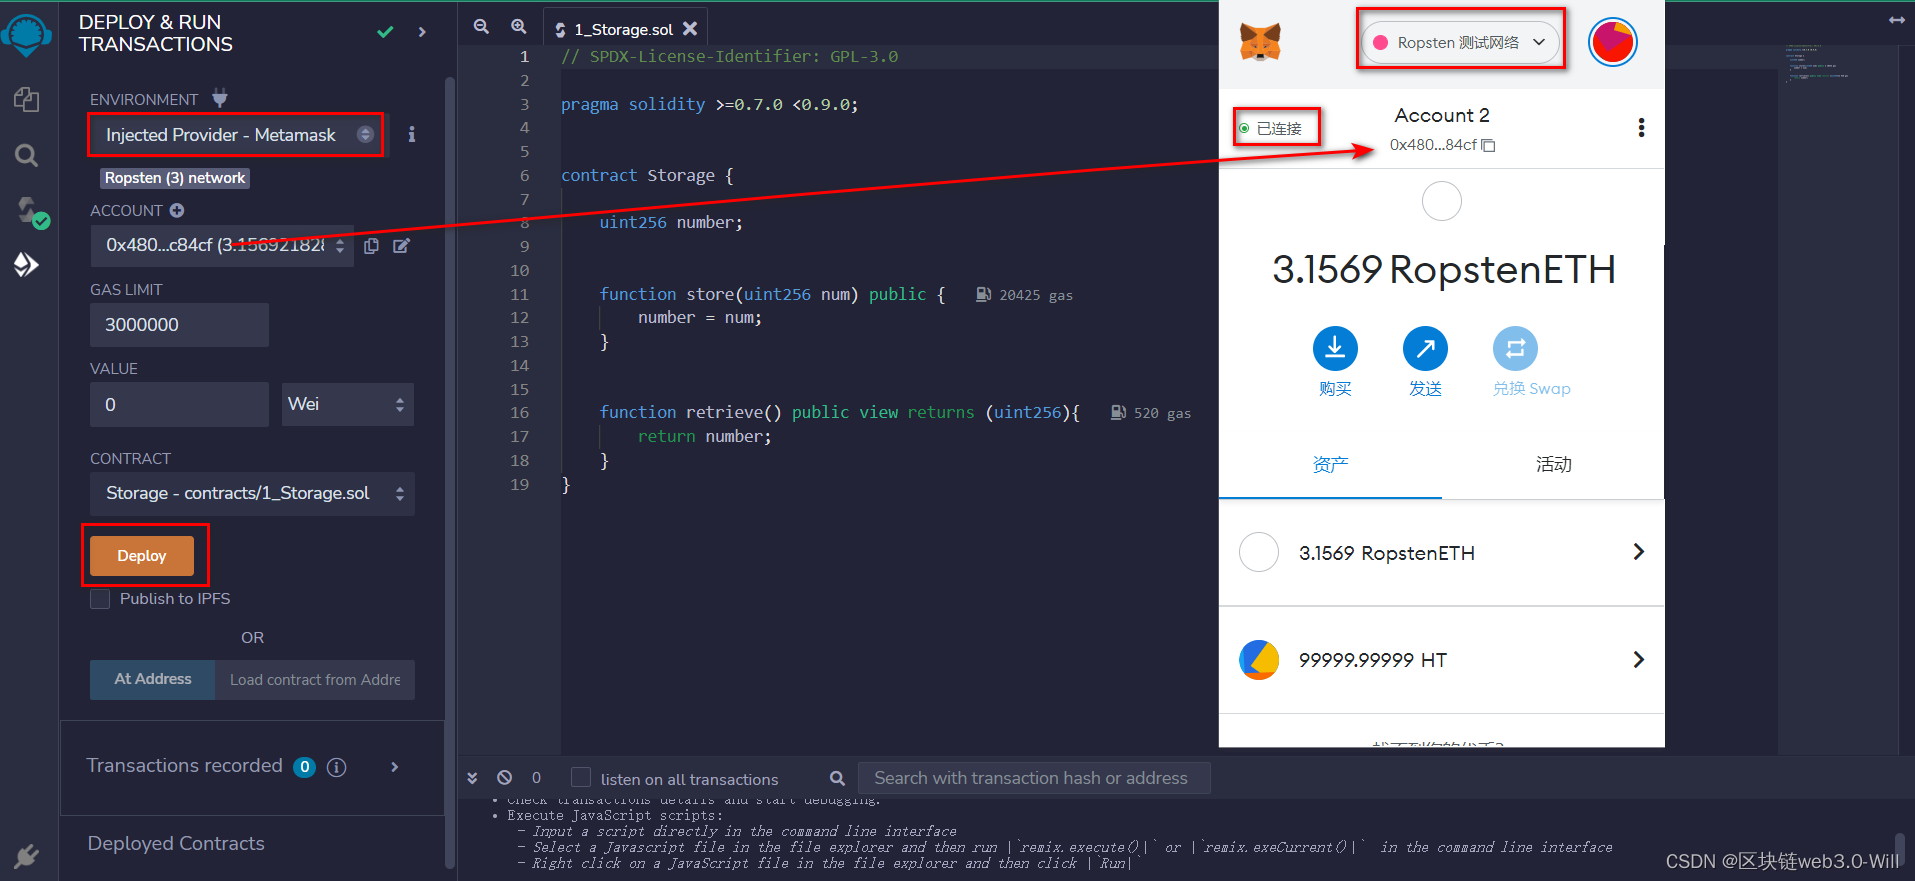
Task: Click the MetaMask Buy download icon
Action: tap(1335, 348)
